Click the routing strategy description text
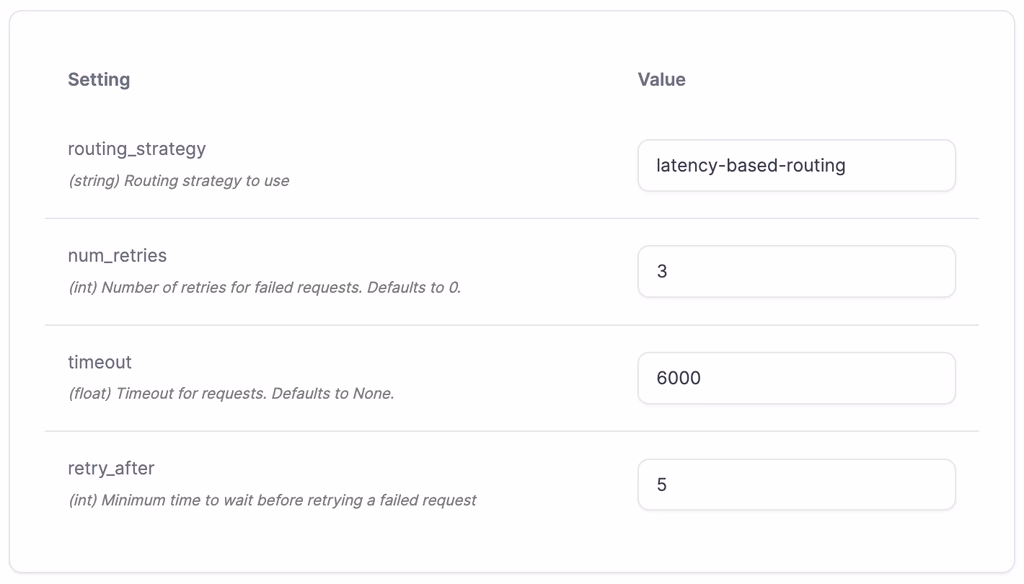 [178, 181]
